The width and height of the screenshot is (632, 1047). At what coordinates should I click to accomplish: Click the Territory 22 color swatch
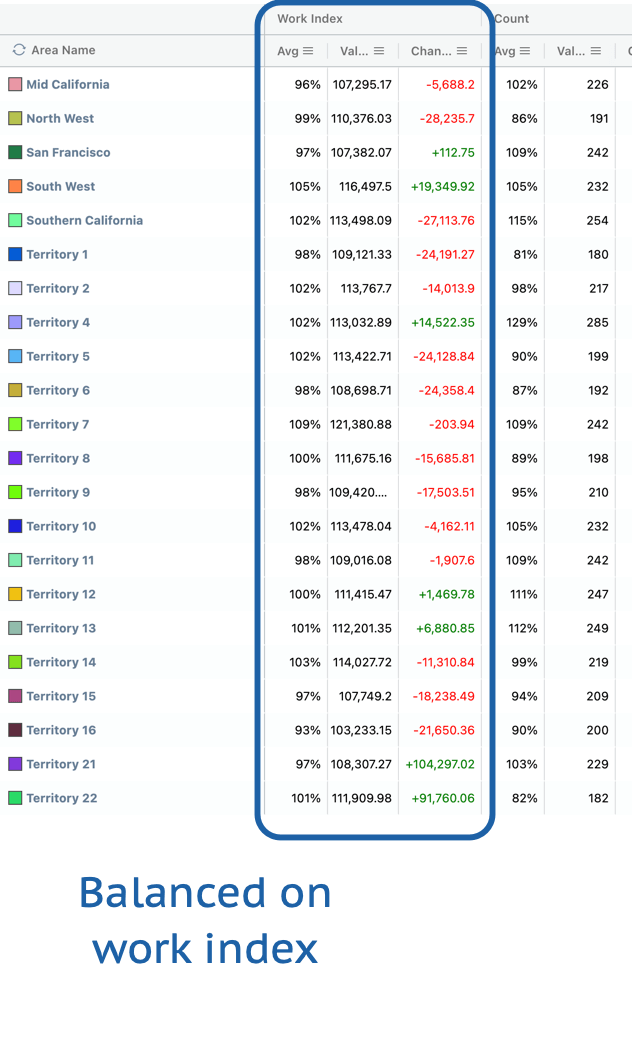pos(15,798)
